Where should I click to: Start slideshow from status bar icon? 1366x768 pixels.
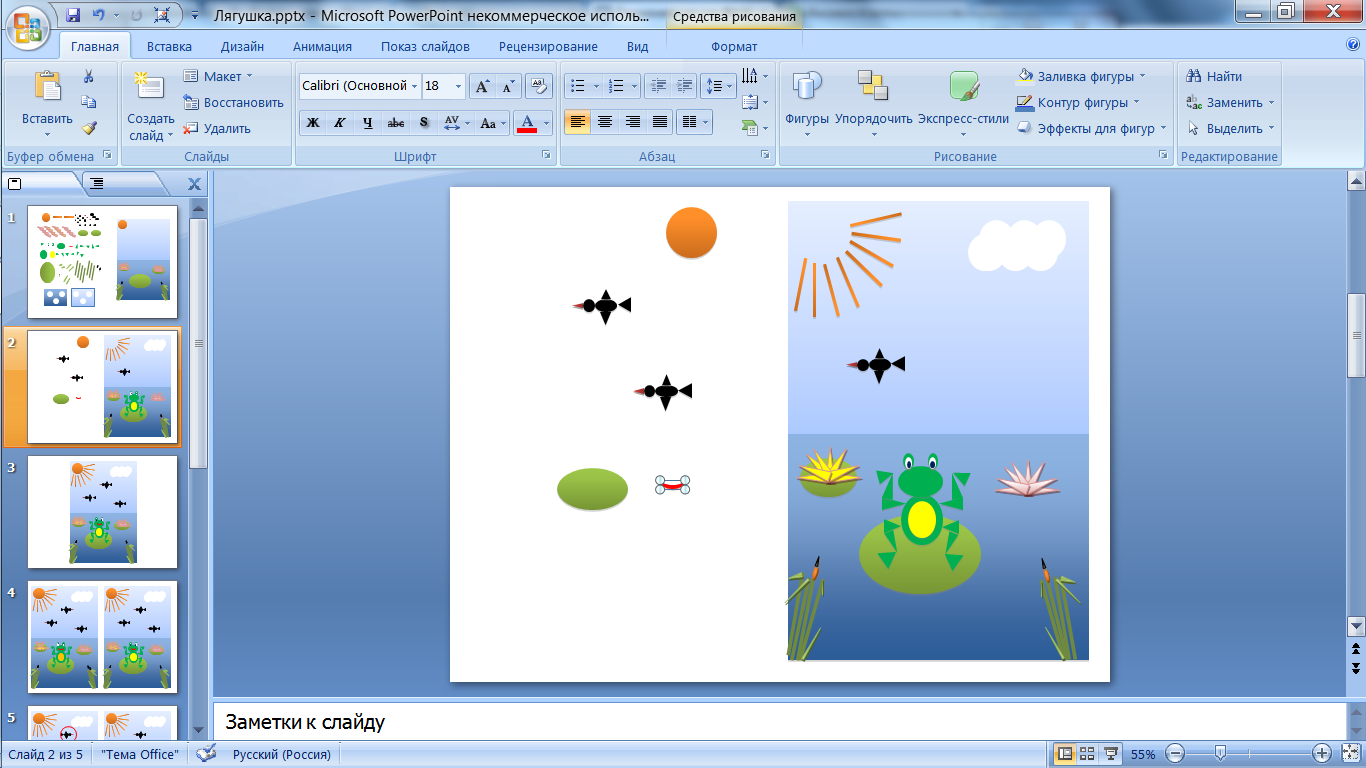pyautogui.click(x=1110, y=753)
